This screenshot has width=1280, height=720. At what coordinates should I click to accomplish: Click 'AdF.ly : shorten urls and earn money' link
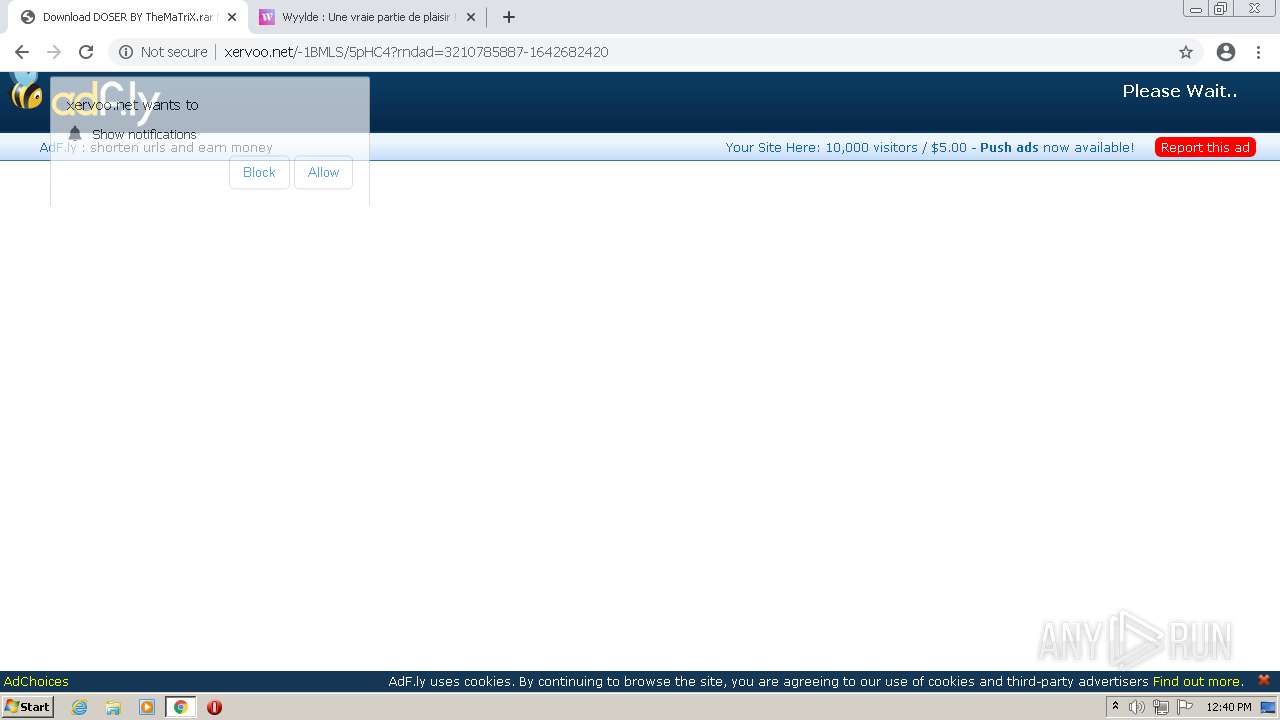pyautogui.click(x=156, y=147)
